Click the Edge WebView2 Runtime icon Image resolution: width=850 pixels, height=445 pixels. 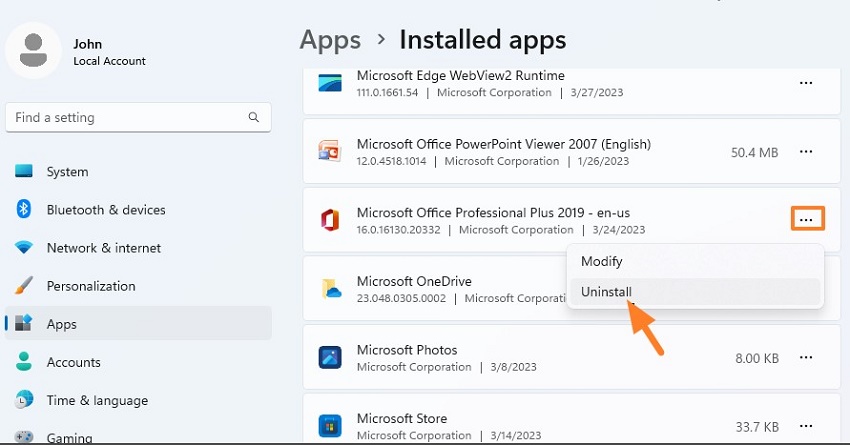click(331, 84)
